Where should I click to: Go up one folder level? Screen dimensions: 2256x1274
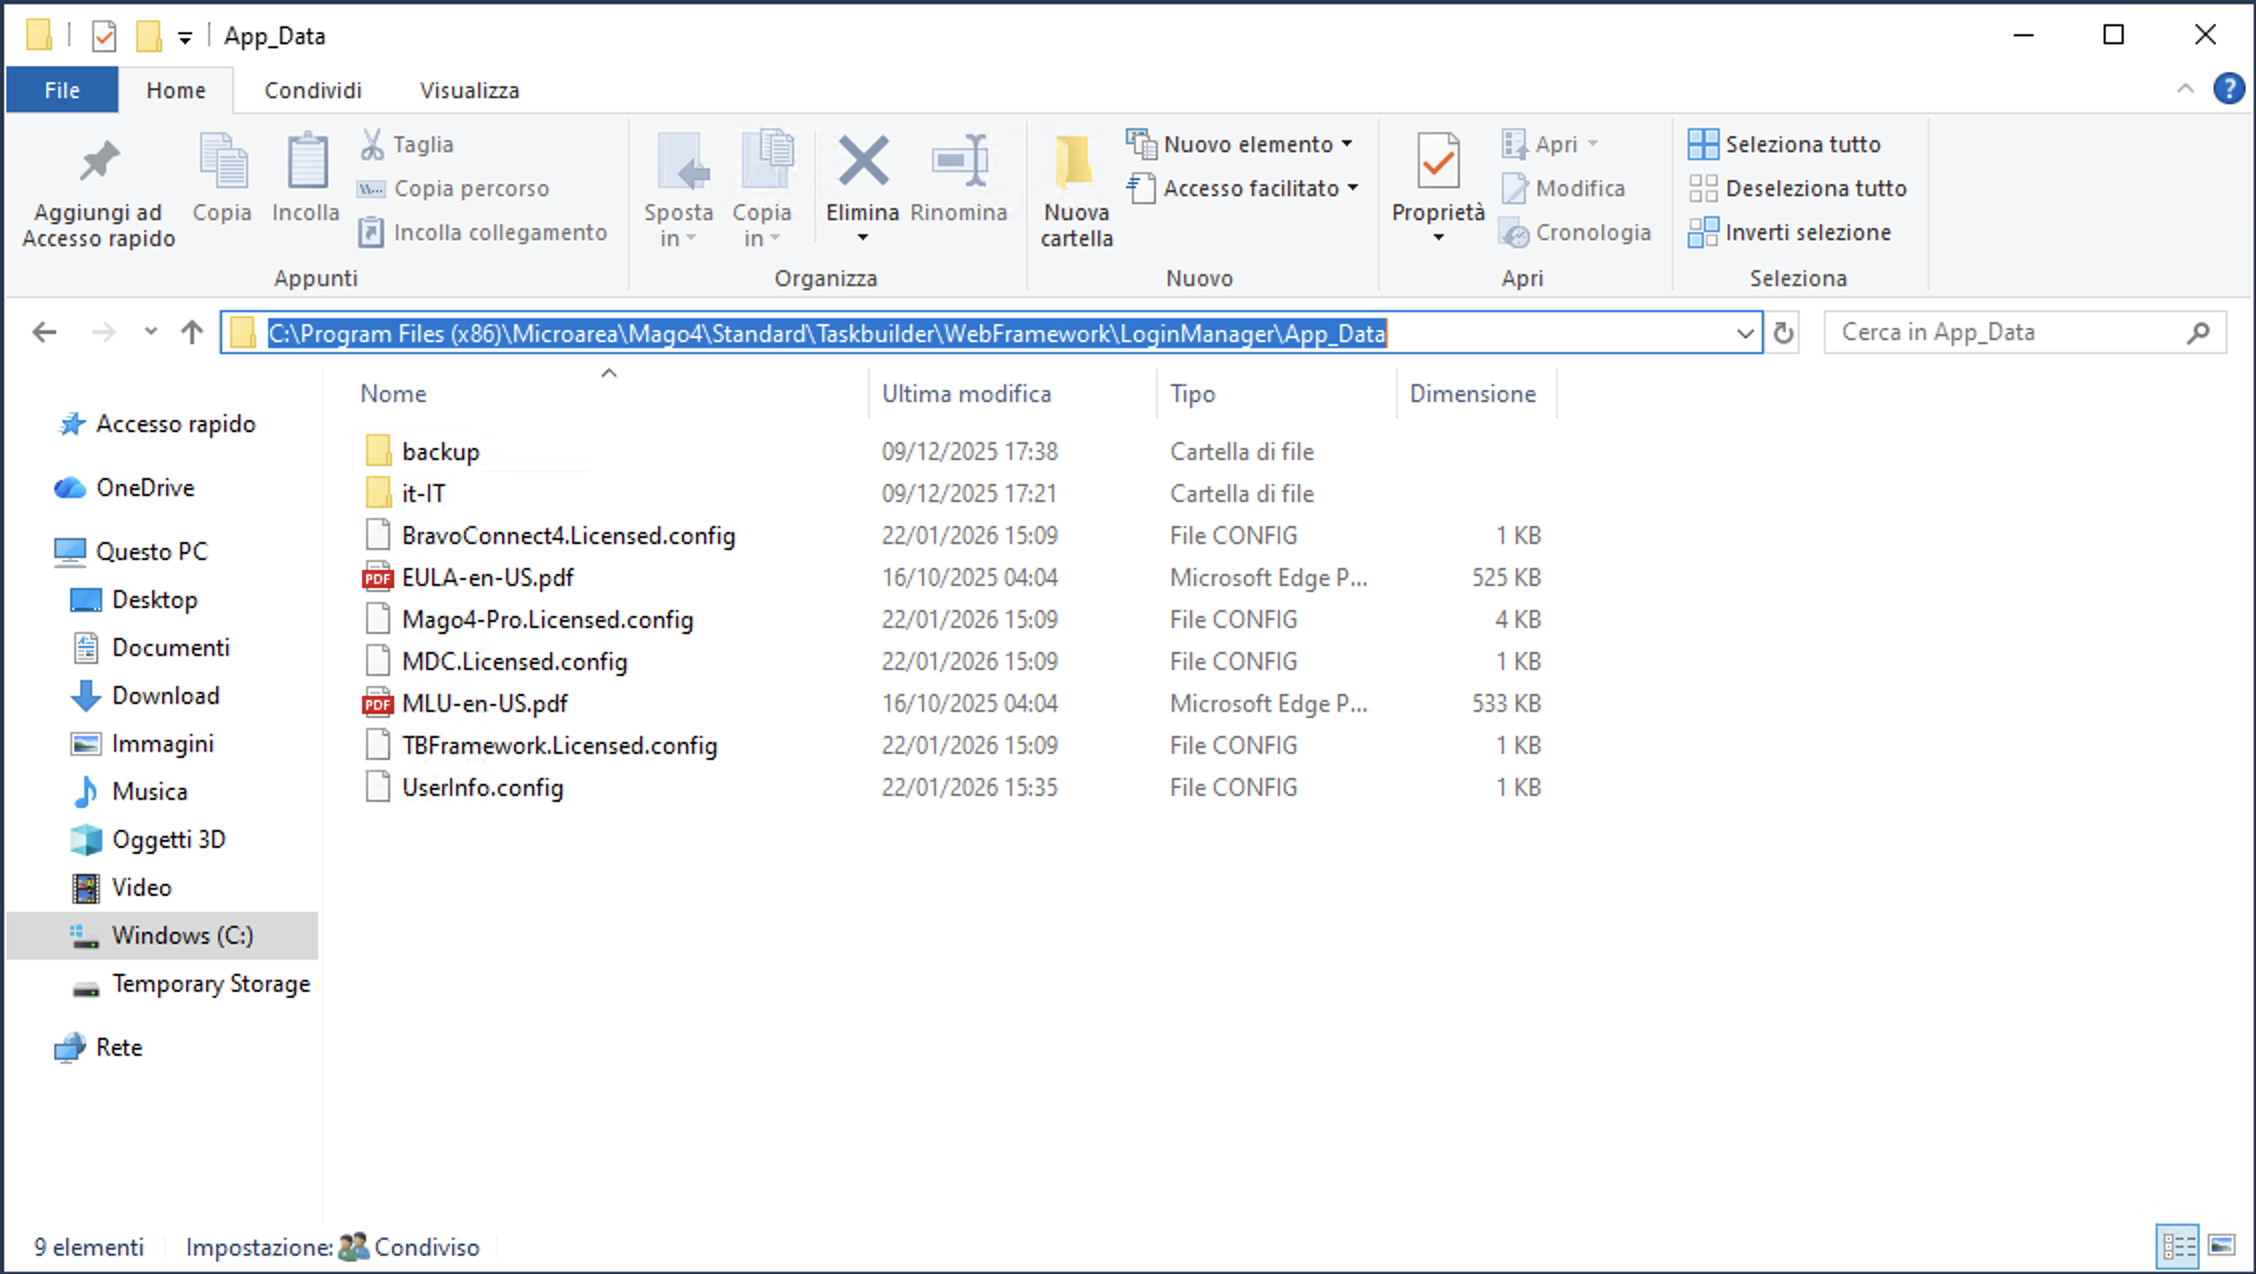pyautogui.click(x=192, y=332)
